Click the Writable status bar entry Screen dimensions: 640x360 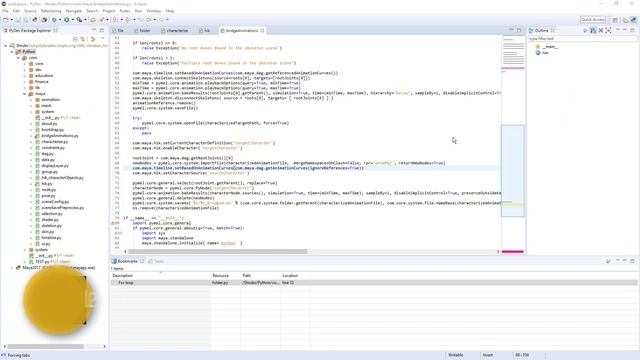coord(456,355)
